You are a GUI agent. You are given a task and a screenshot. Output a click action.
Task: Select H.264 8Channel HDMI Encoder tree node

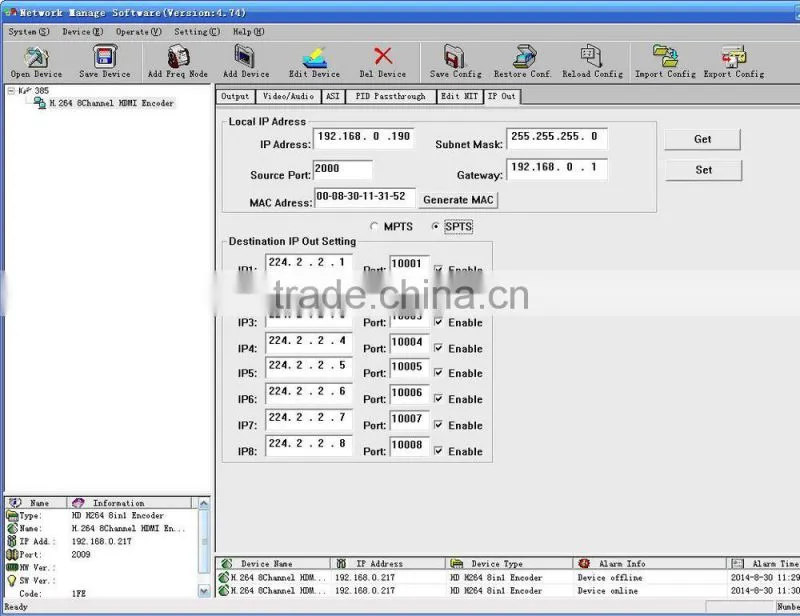(111, 103)
